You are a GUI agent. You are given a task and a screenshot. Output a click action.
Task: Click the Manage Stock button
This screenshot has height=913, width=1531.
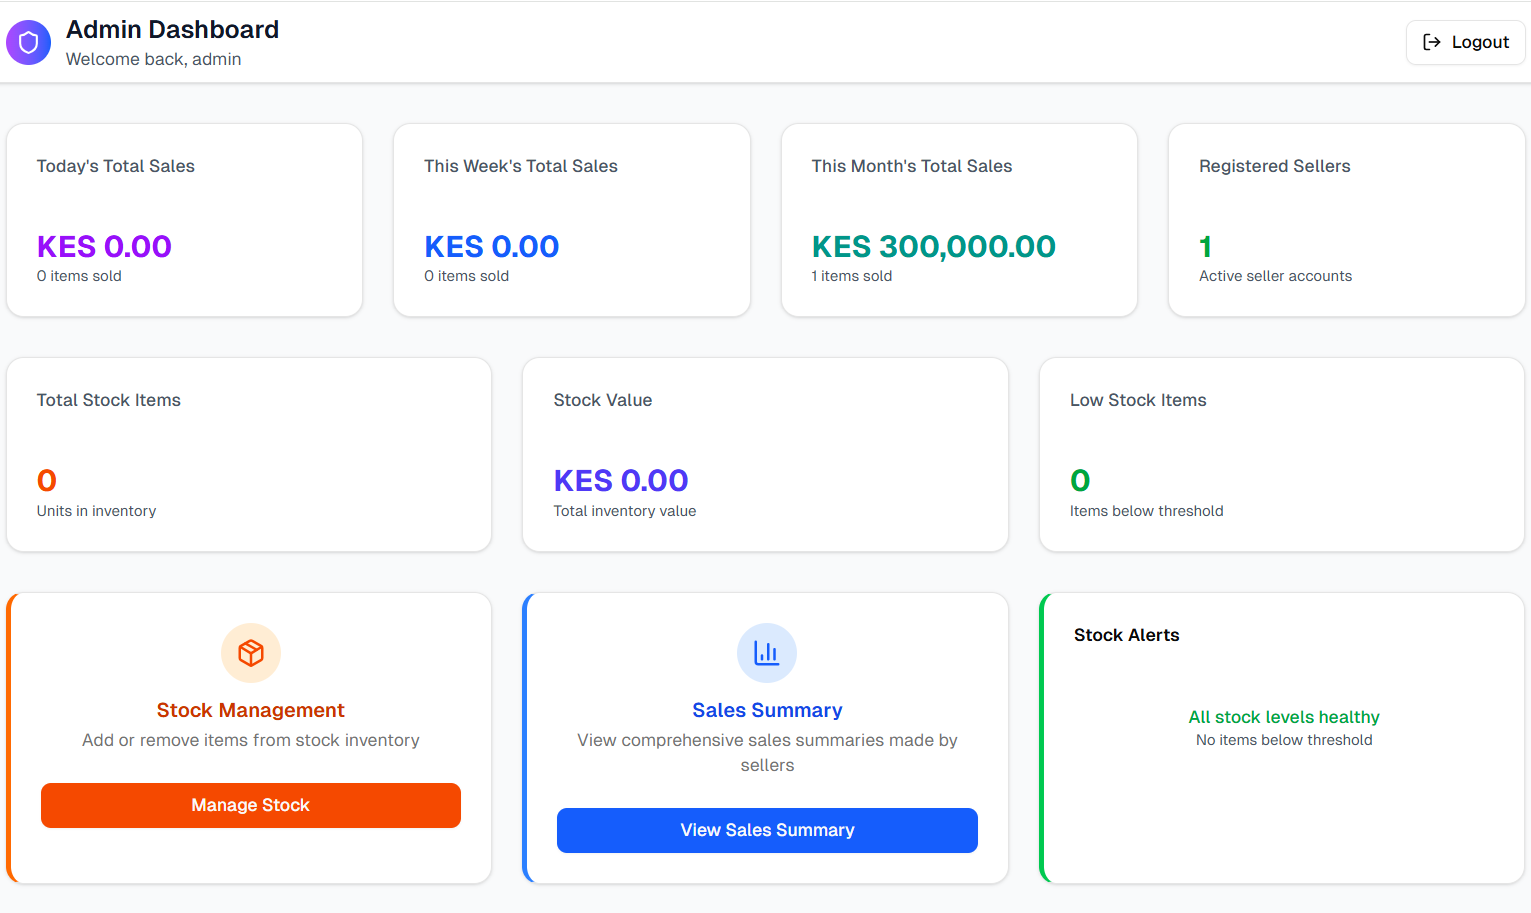click(250, 805)
